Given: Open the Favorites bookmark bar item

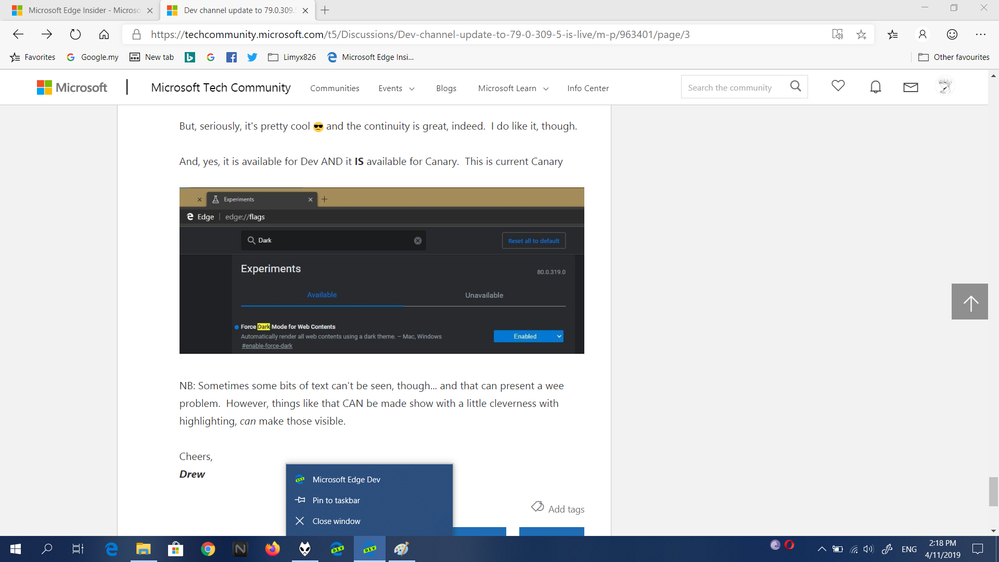Looking at the screenshot, I should [x=32, y=57].
